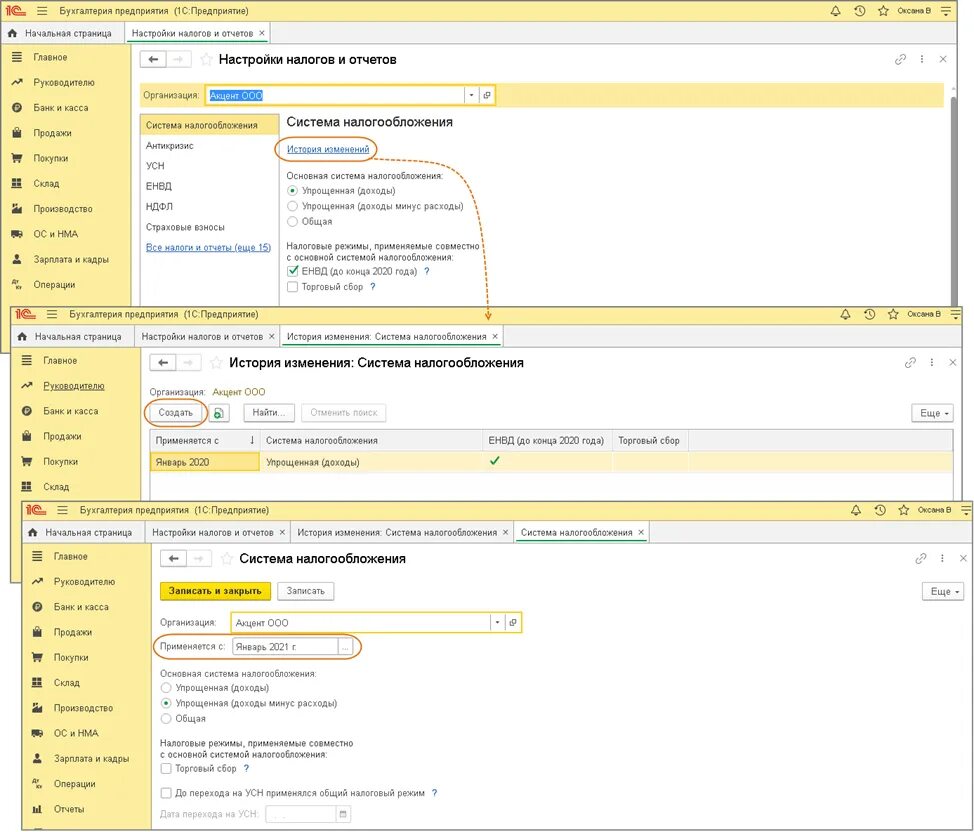This screenshot has height=832, width=974.
Task: Open favorites star in bottom window title bar
Action: click(904, 510)
